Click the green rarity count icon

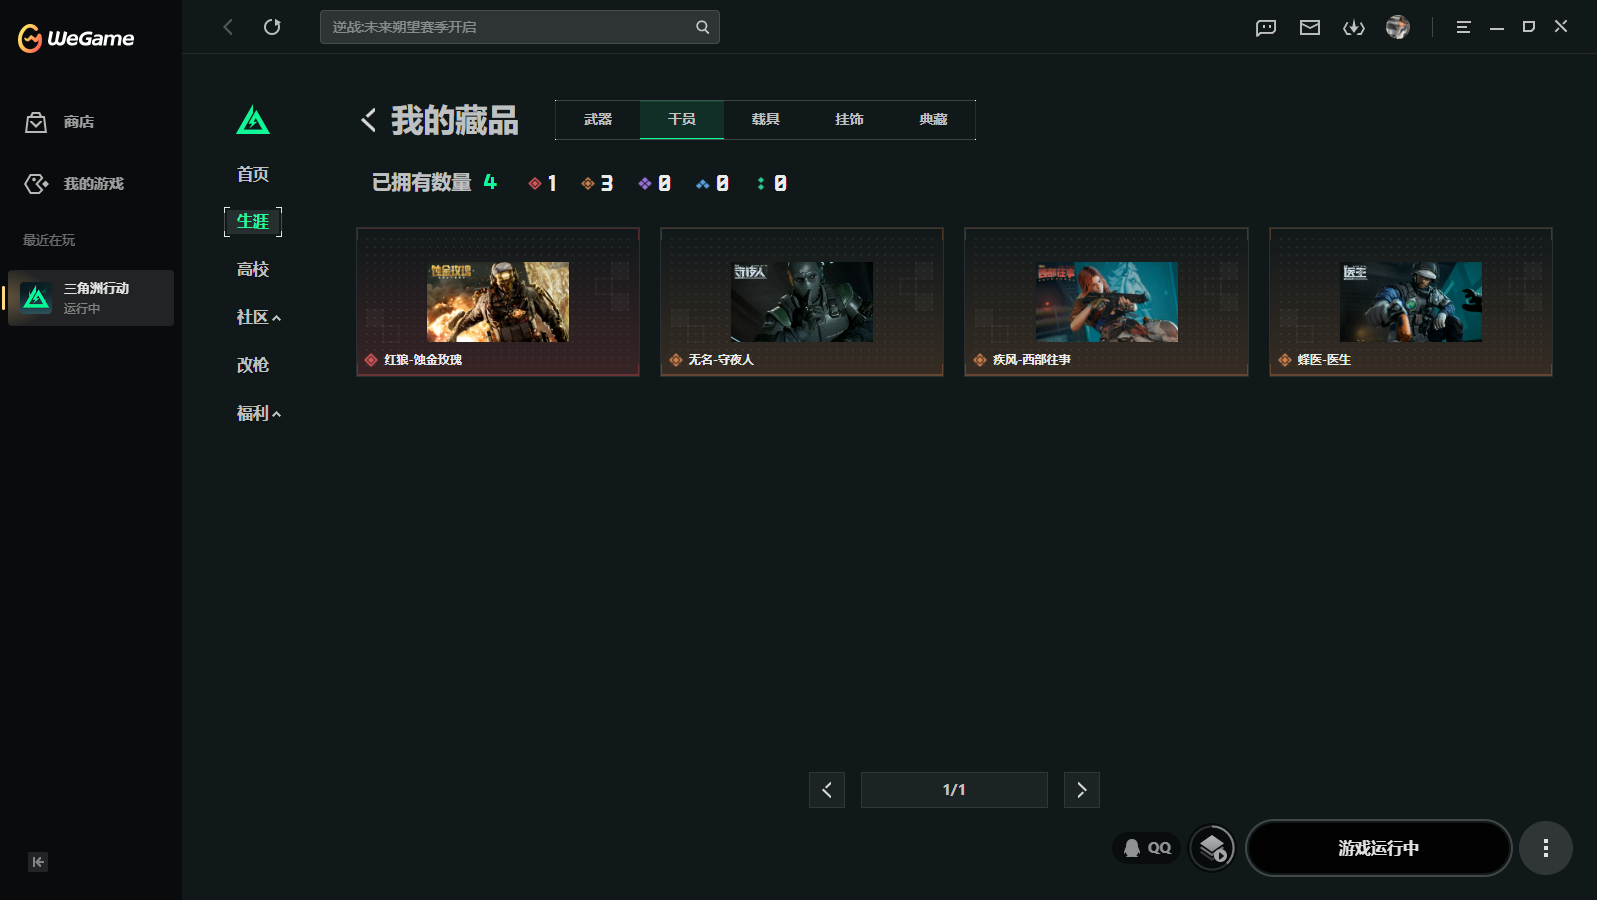click(x=761, y=183)
